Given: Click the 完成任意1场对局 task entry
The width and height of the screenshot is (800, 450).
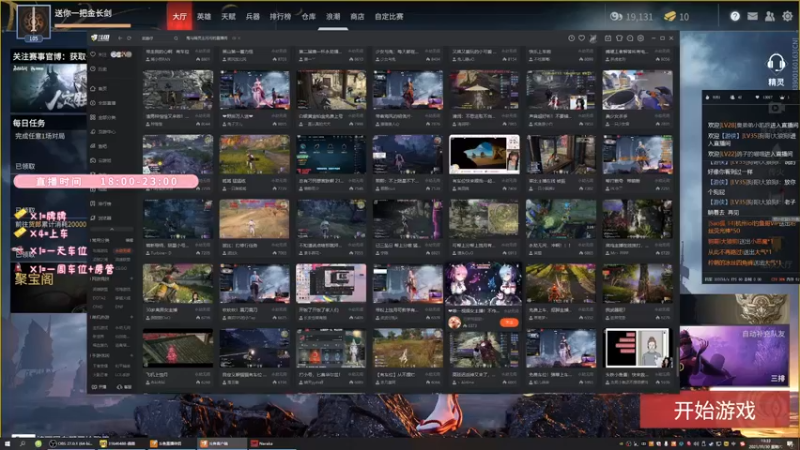Looking at the screenshot, I should tap(40, 136).
